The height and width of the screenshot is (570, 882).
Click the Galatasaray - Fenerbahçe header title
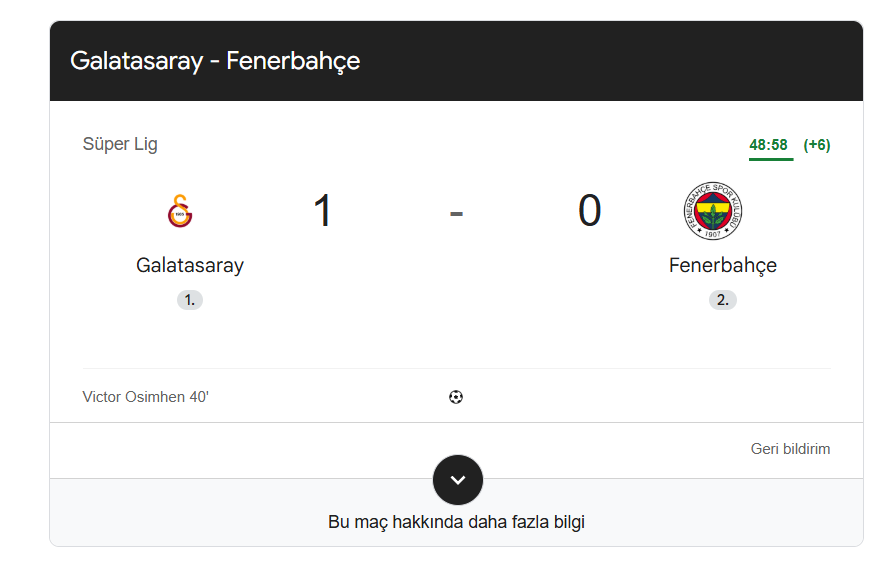[x=215, y=61]
